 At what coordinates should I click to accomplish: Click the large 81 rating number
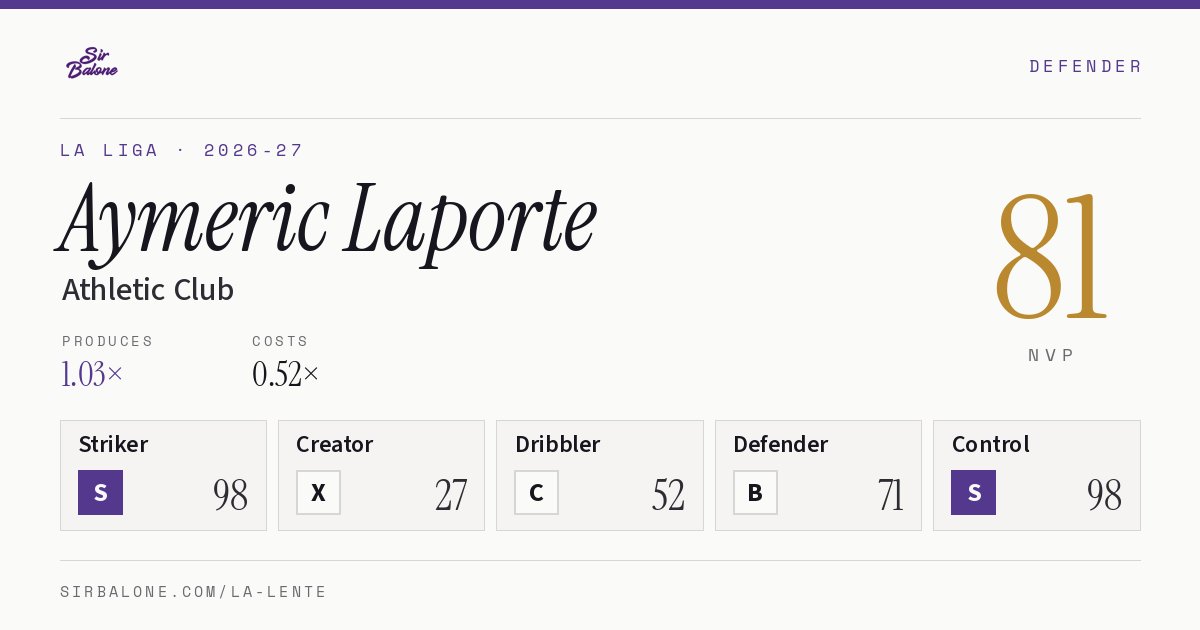pyautogui.click(x=1051, y=256)
